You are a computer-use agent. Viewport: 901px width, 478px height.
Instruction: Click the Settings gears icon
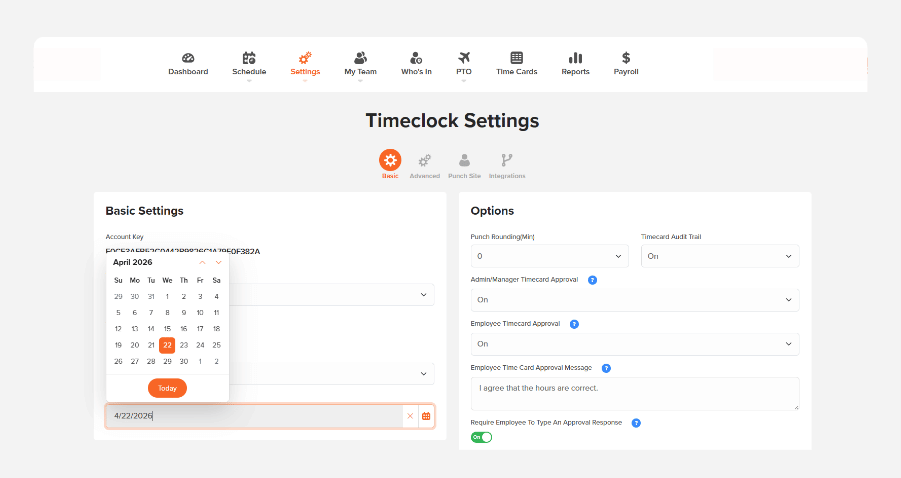pyautogui.click(x=305, y=58)
